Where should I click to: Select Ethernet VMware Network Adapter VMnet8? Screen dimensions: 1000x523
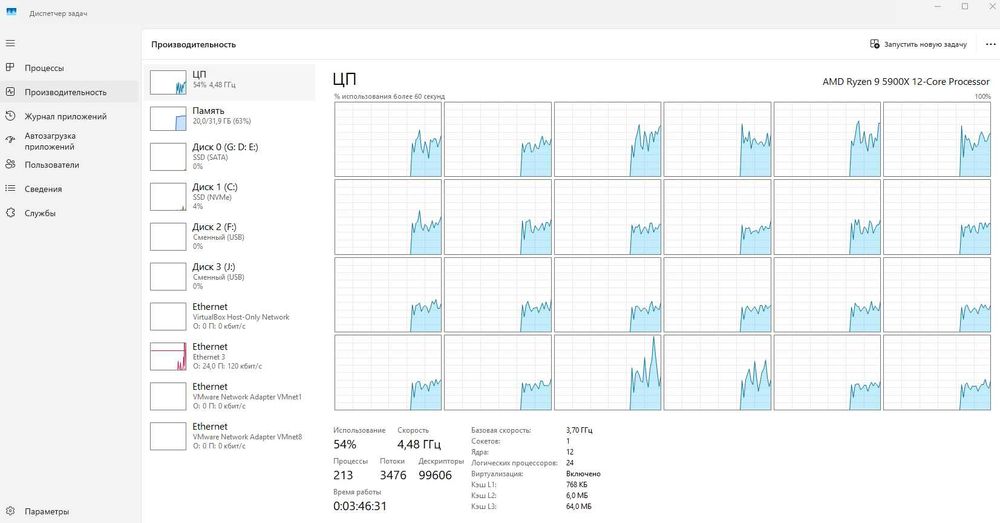click(231, 436)
